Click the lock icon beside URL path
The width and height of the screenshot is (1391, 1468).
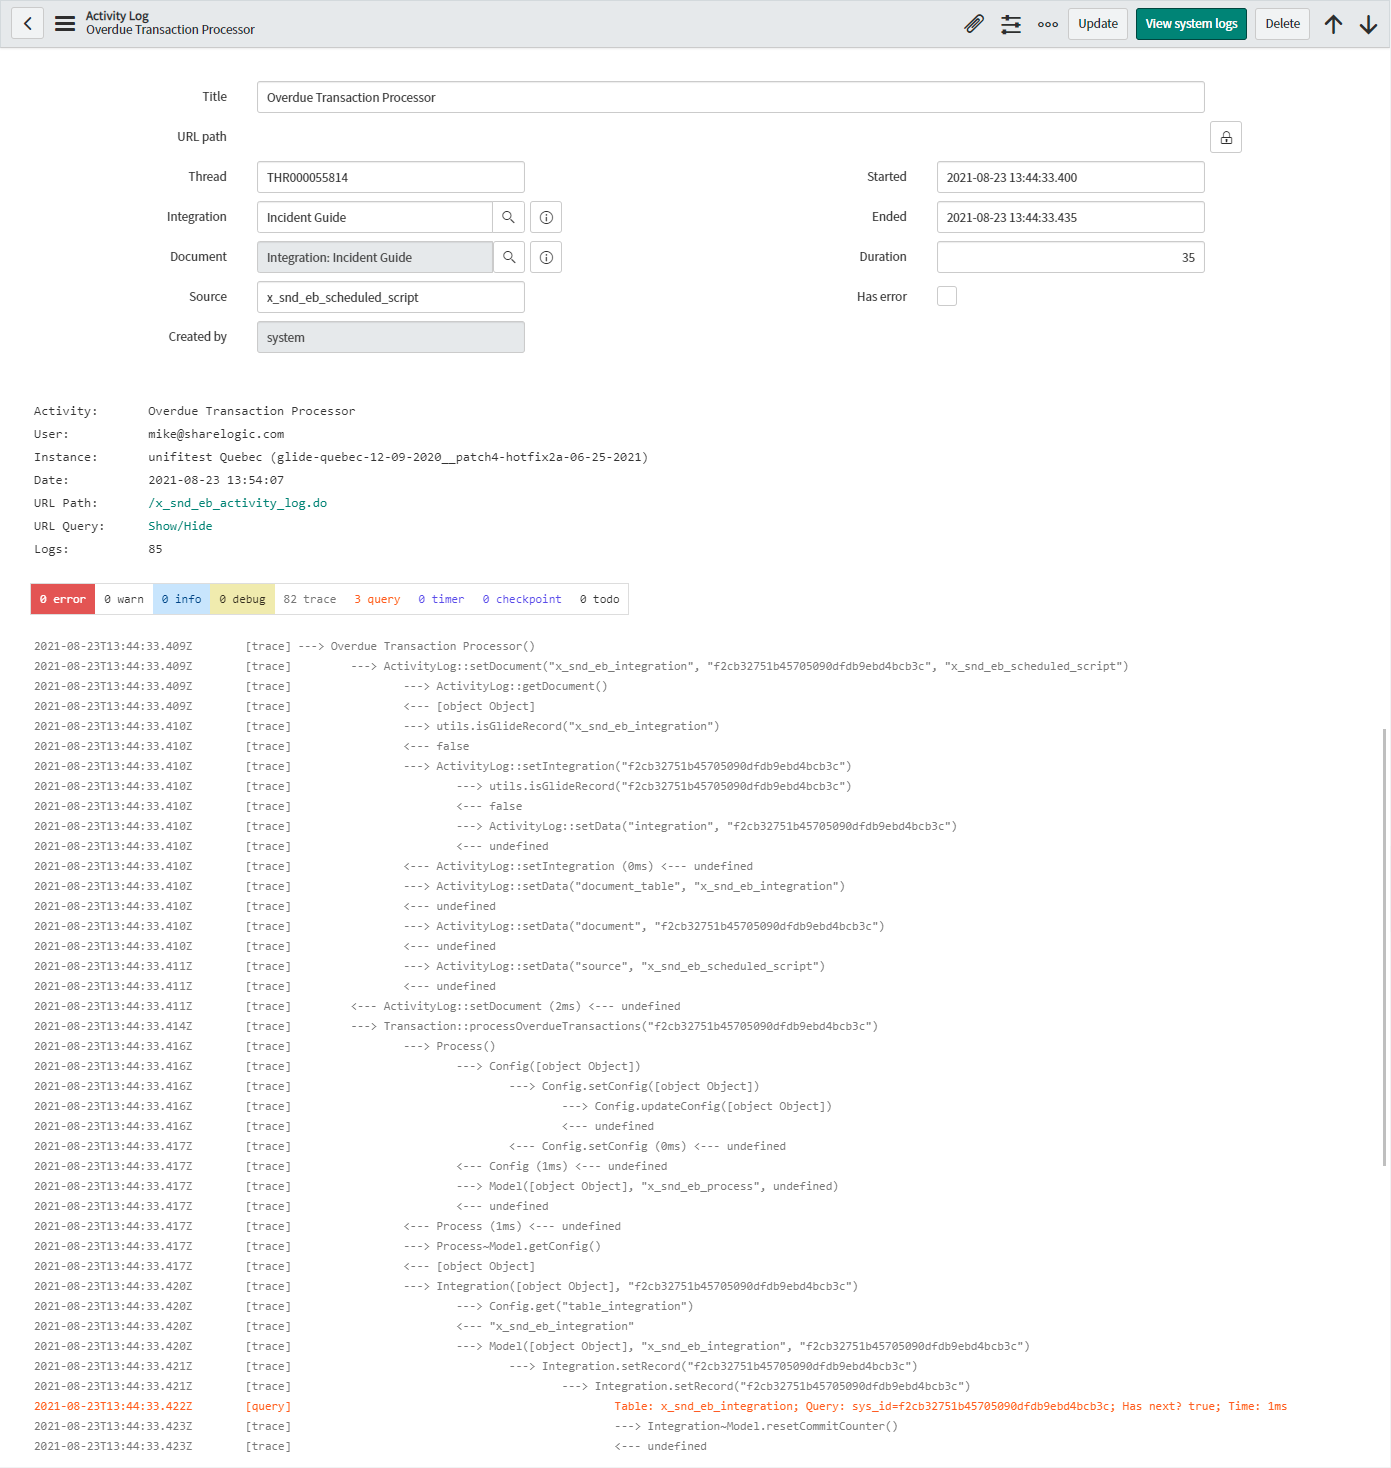pyautogui.click(x=1226, y=137)
